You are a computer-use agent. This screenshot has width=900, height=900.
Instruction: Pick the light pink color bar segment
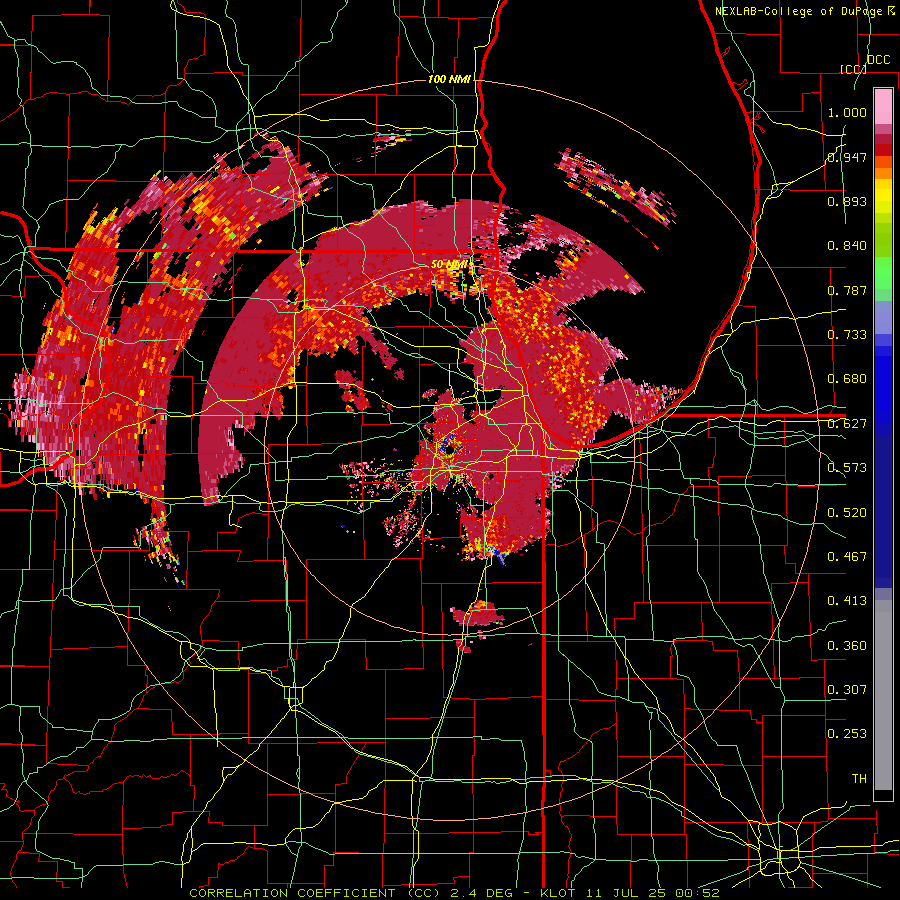coord(883,106)
